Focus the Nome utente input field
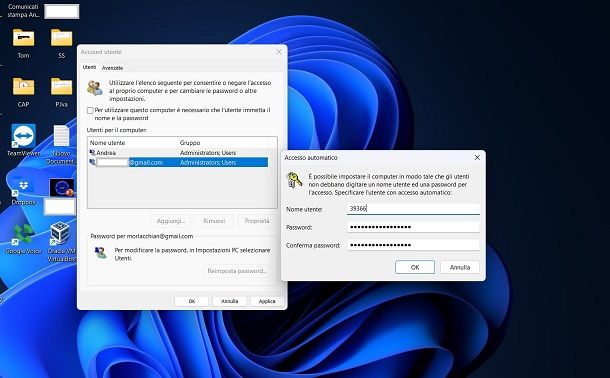The height and width of the screenshot is (378, 610). click(x=413, y=209)
